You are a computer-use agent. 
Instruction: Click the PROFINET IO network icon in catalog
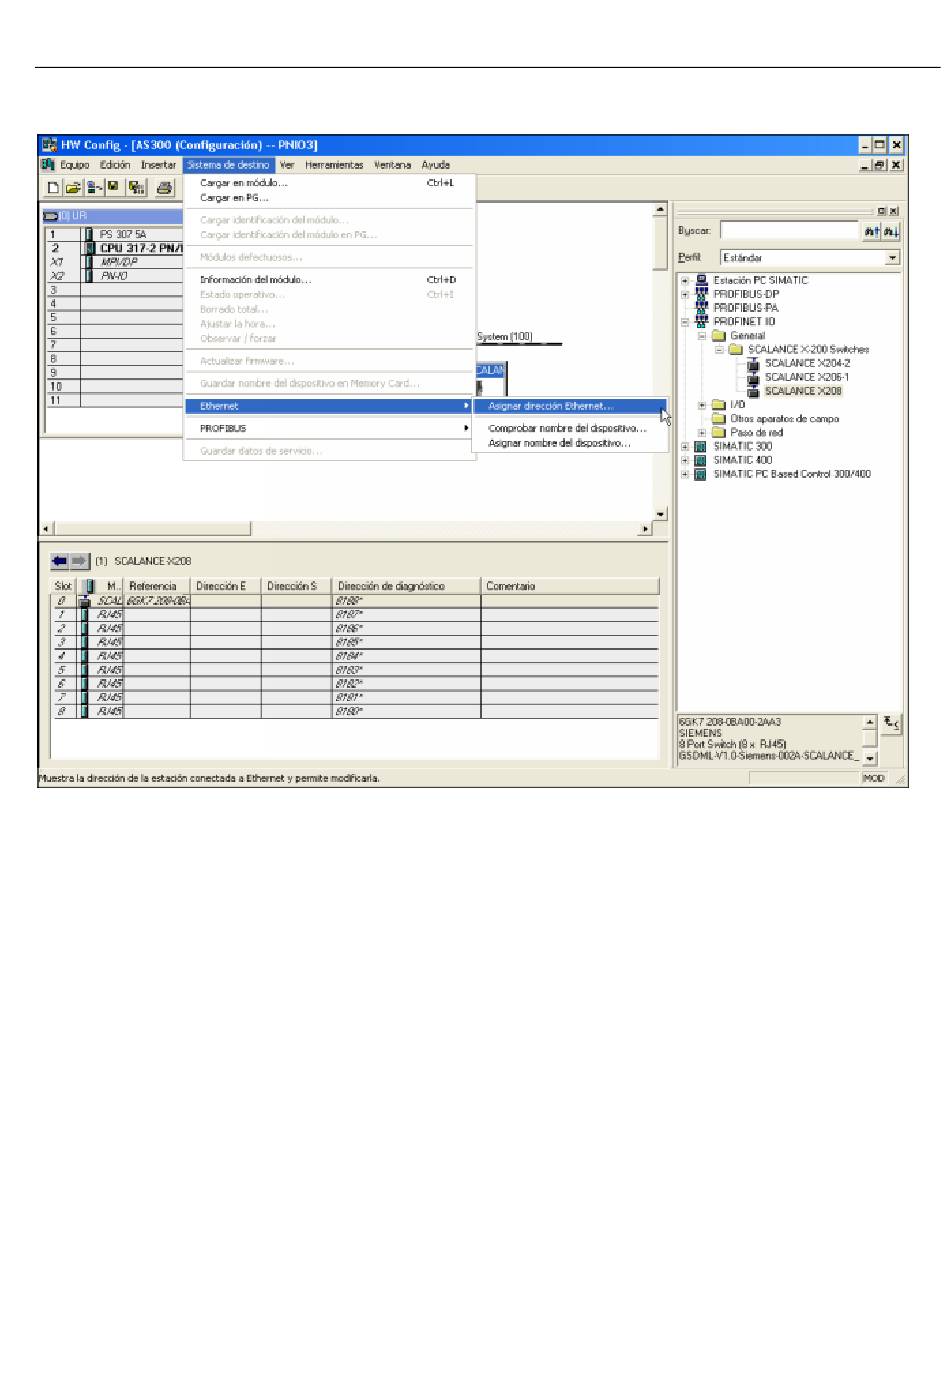701,322
